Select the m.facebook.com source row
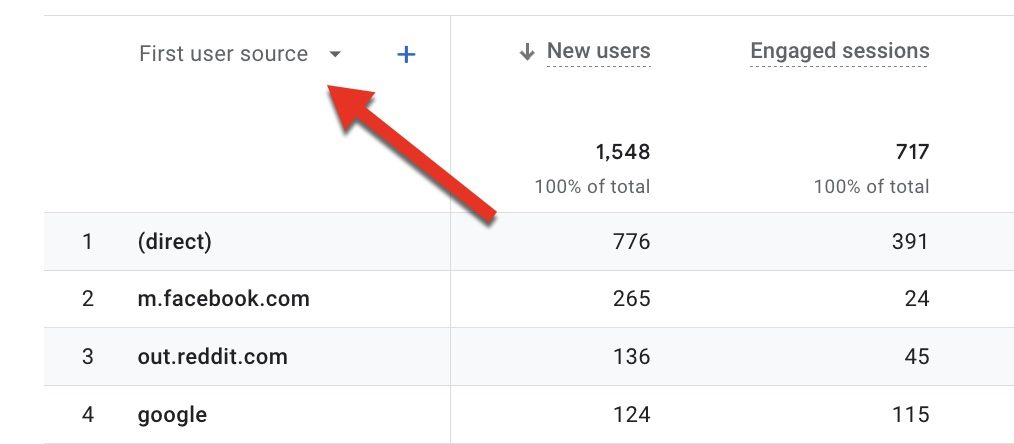Viewport: 1014px width, 444px height. [223, 298]
